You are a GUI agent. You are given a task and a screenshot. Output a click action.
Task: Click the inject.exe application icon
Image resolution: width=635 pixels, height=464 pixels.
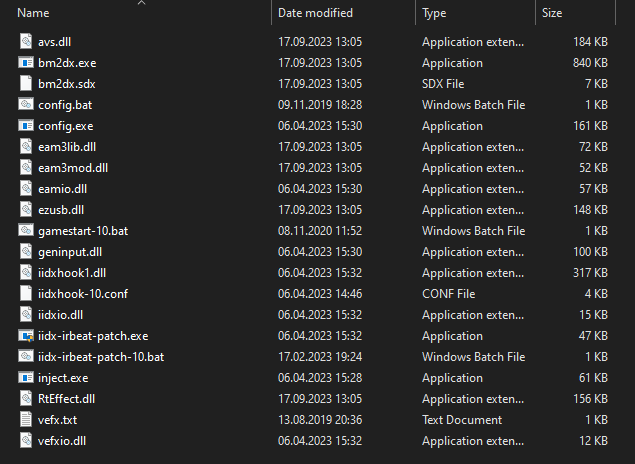coord(26,378)
